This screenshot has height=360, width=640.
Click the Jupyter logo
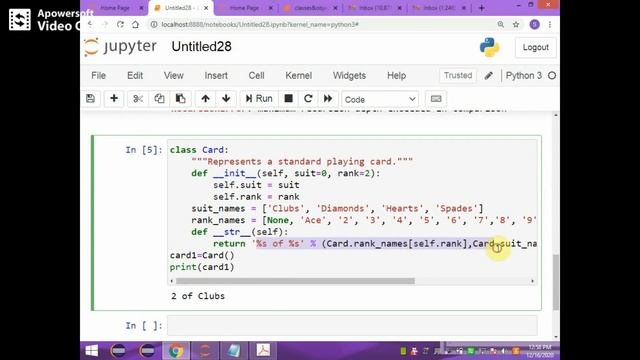(x=120, y=47)
